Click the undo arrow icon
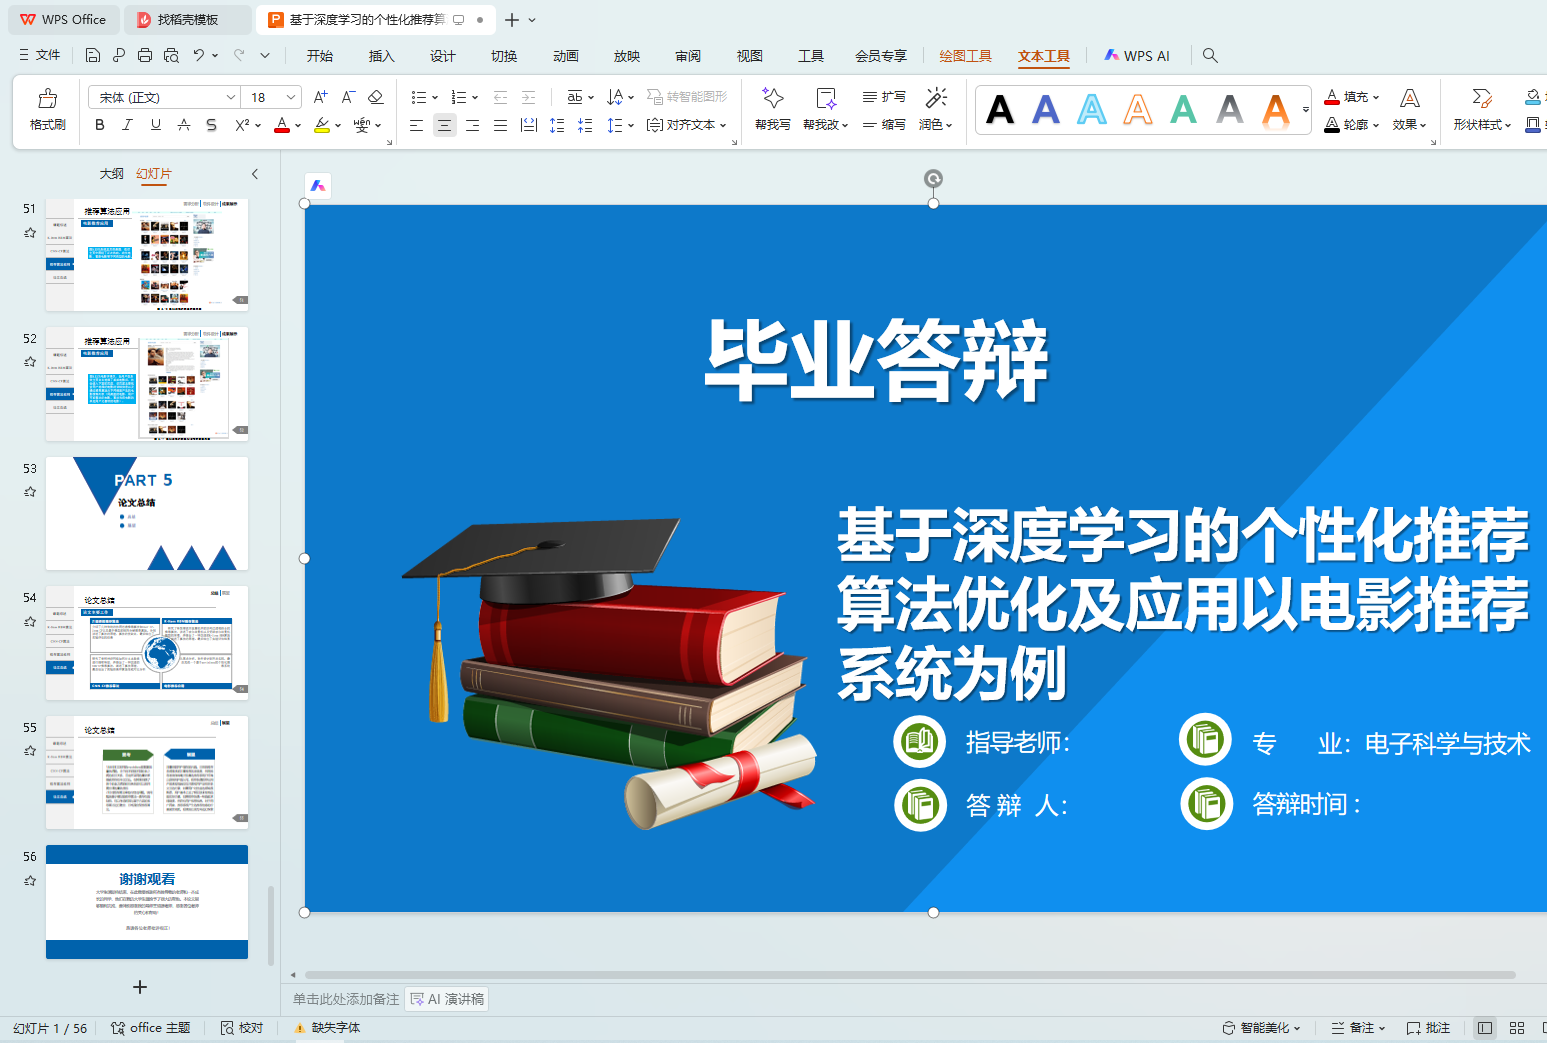 click(199, 55)
